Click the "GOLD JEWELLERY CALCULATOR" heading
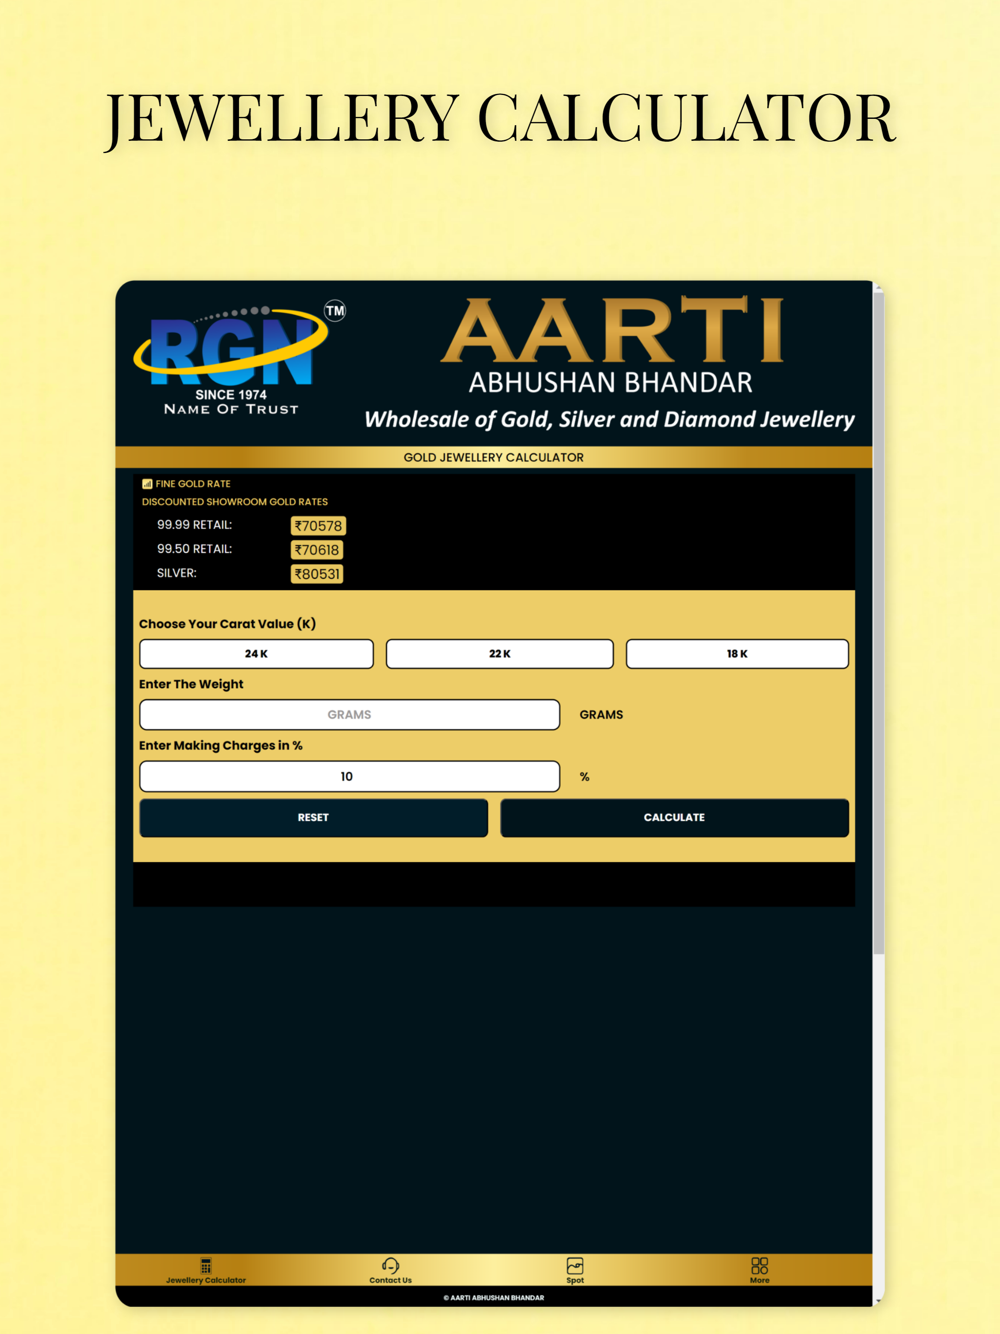Image resolution: width=1000 pixels, height=1334 pixels. point(493,458)
